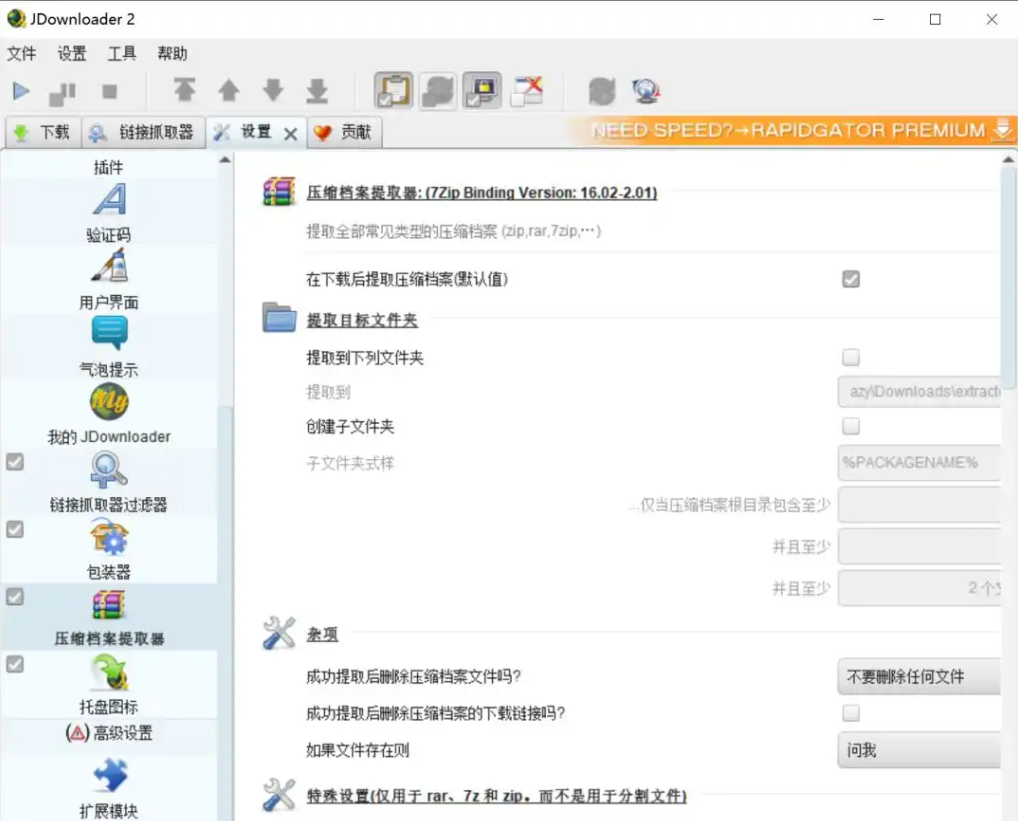The width and height of the screenshot is (1018, 821).
Task: Open 高级设置 advanced settings entry
Action: (x=109, y=733)
